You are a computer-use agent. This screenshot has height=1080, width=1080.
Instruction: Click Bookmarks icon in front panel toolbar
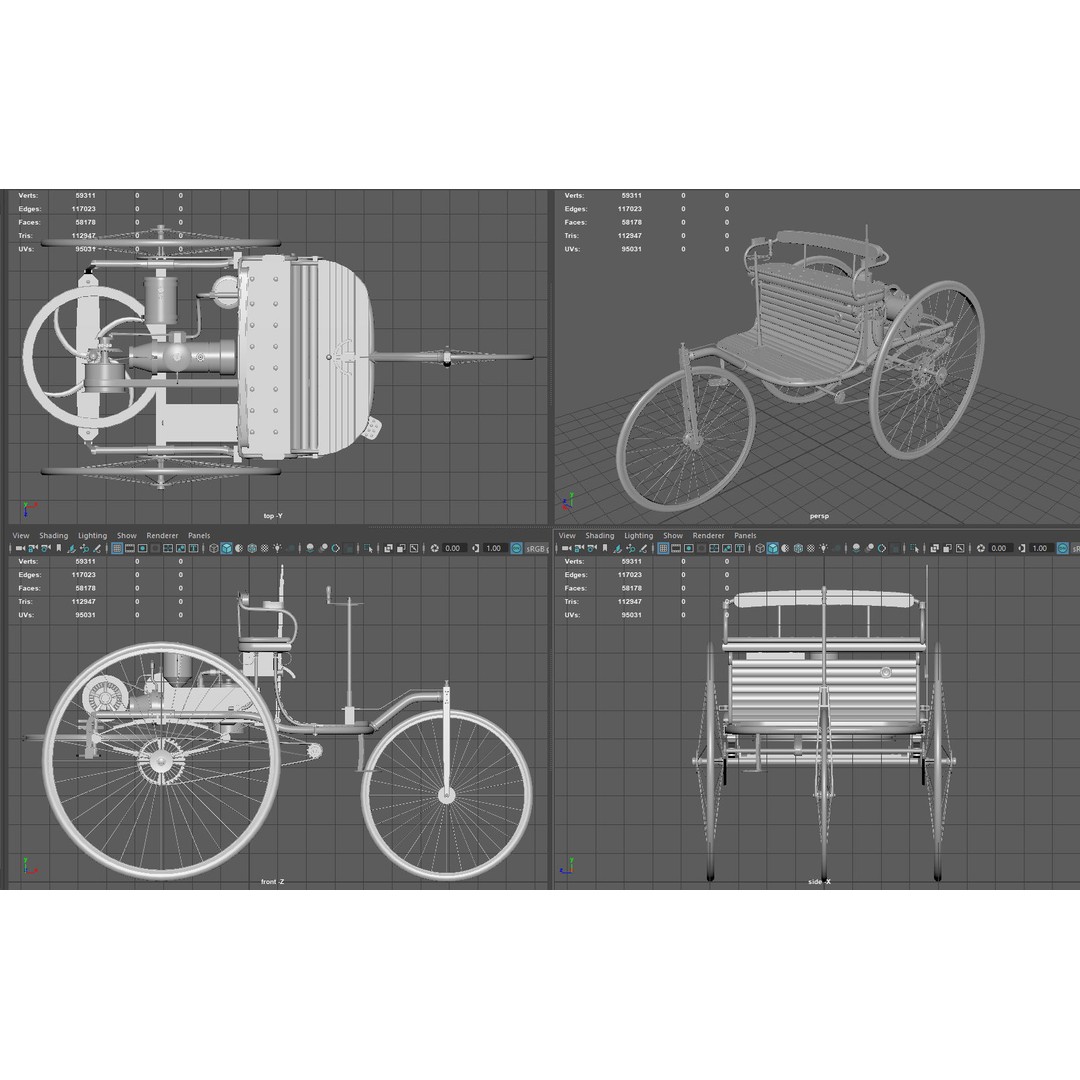(59, 548)
